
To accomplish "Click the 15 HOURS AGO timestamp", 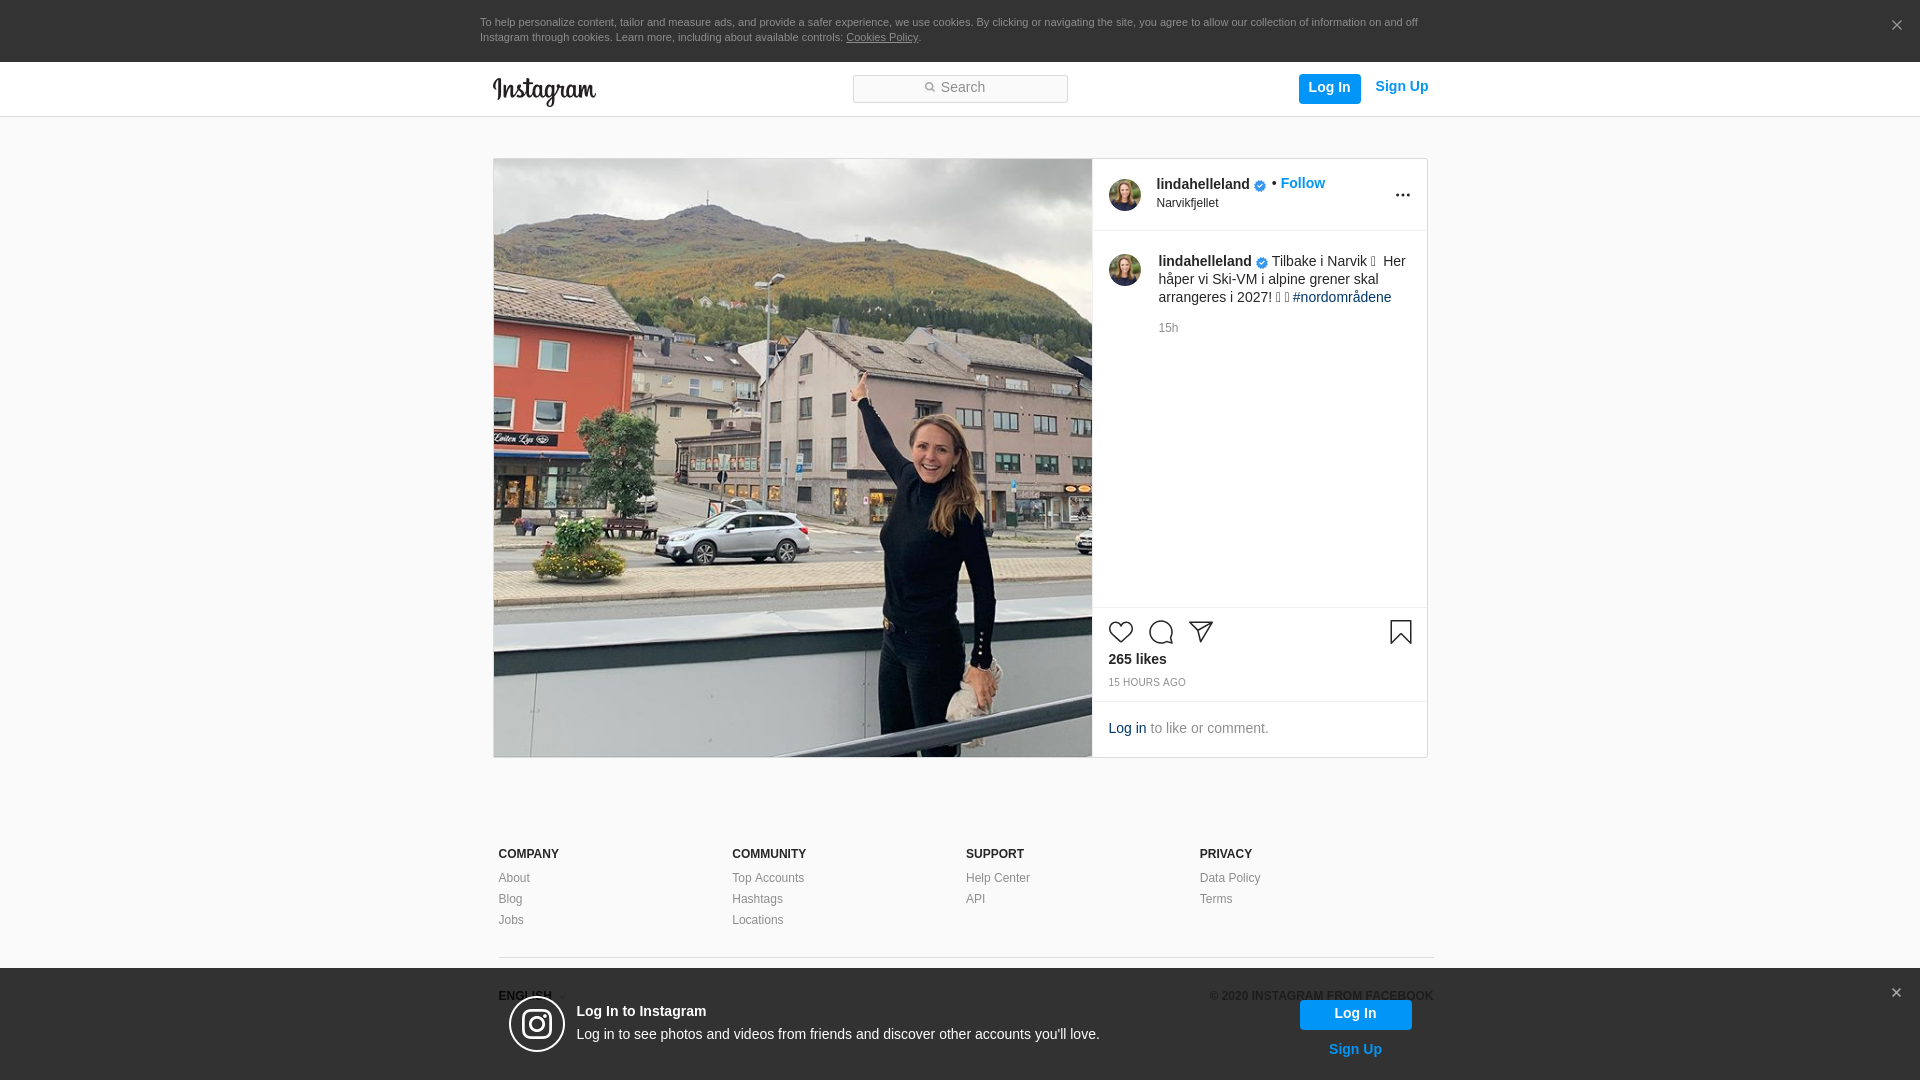I will [x=1146, y=683].
